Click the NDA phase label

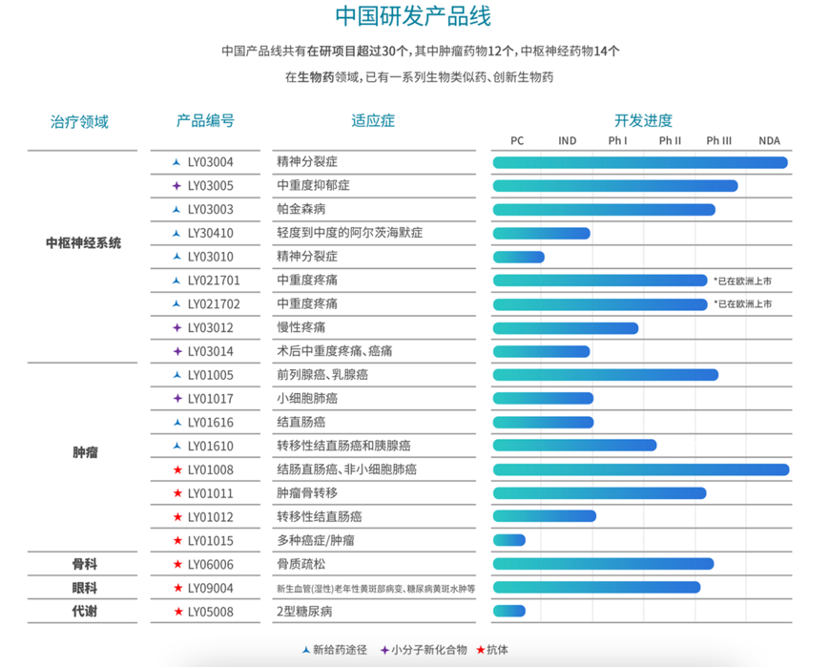tap(769, 141)
